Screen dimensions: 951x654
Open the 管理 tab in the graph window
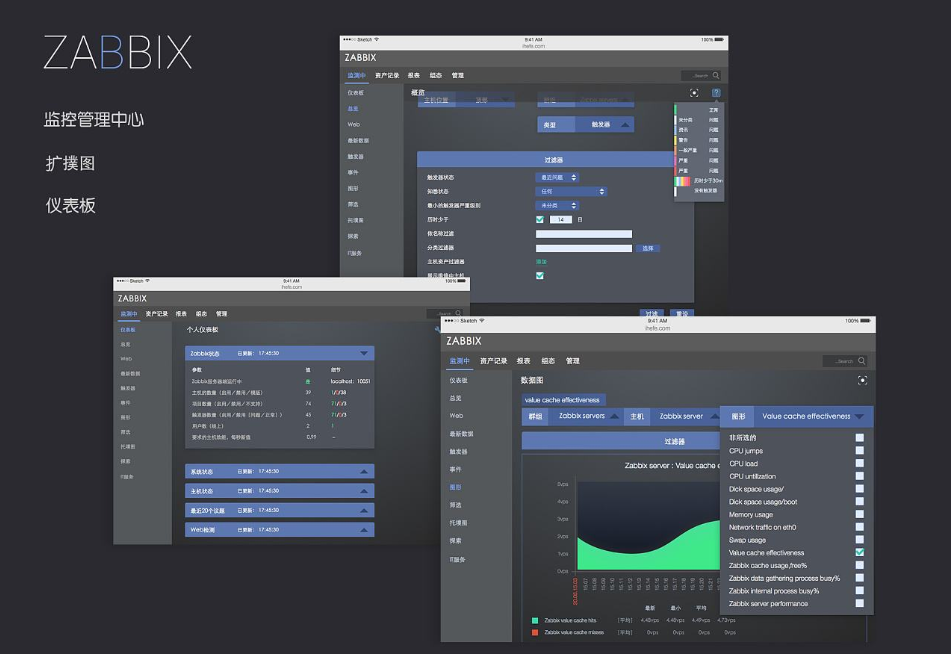(573, 361)
